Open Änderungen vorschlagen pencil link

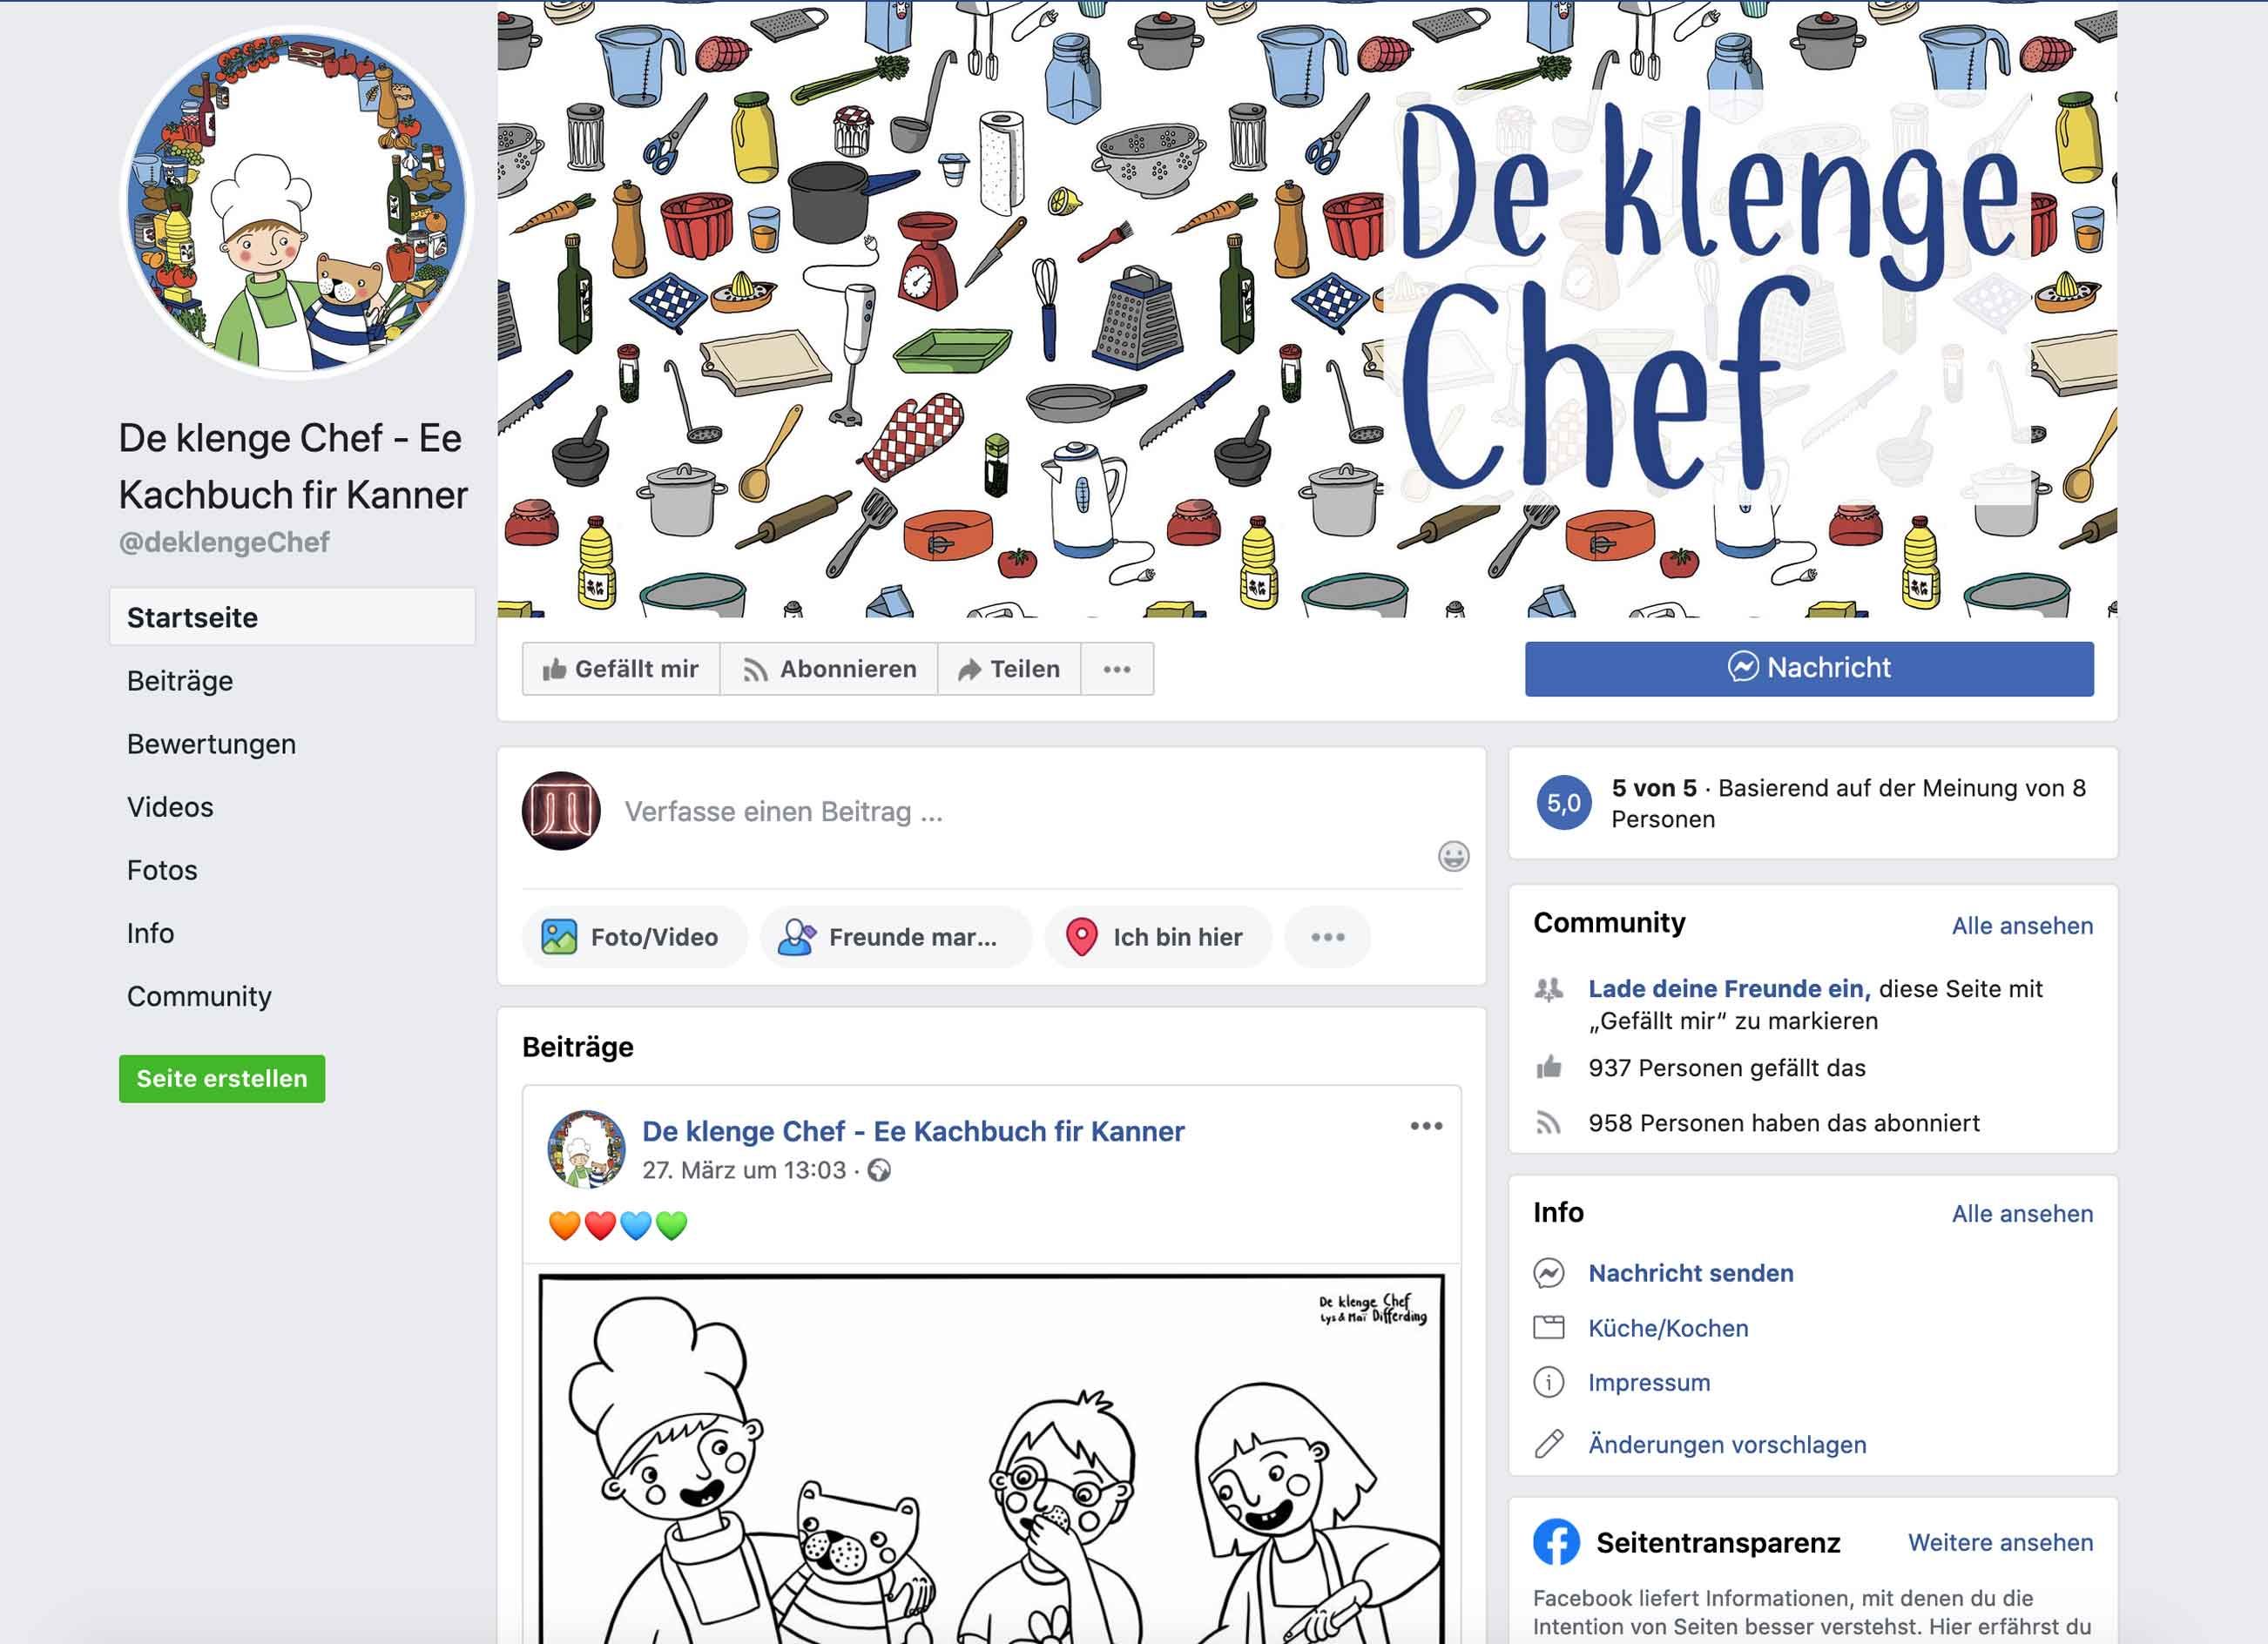click(x=1727, y=1445)
